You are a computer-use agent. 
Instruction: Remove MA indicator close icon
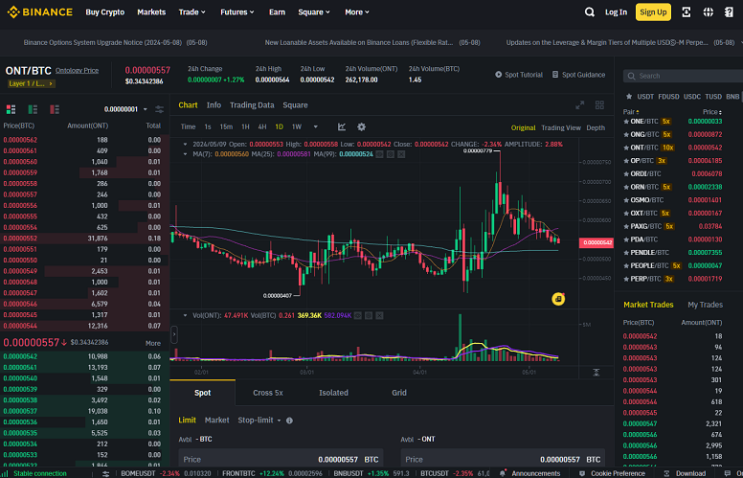pyautogui.click(x=401, y=154)
